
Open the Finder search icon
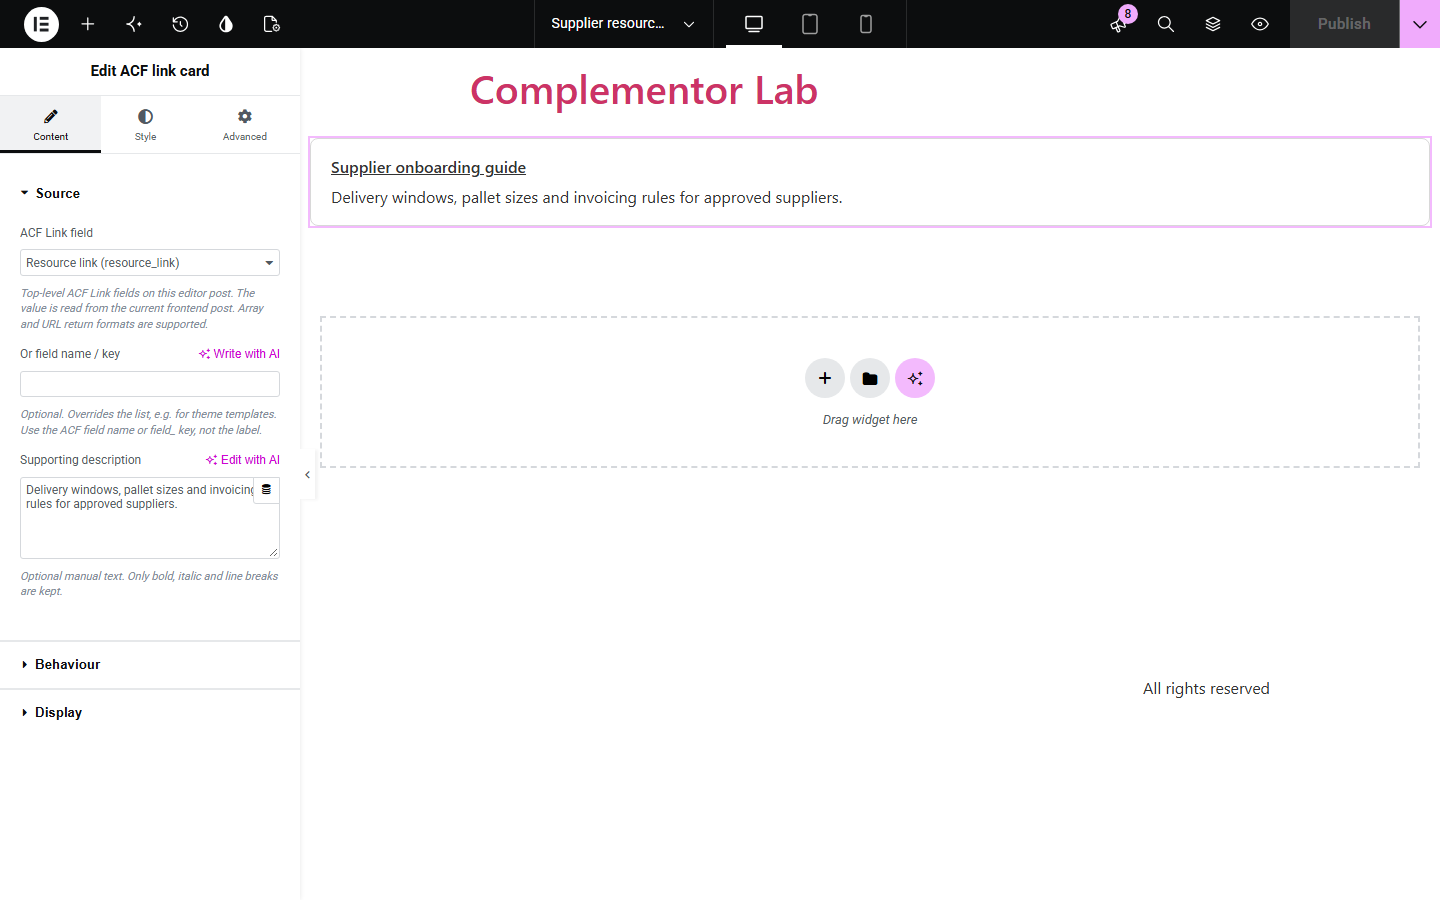(x=1166, y=24)
